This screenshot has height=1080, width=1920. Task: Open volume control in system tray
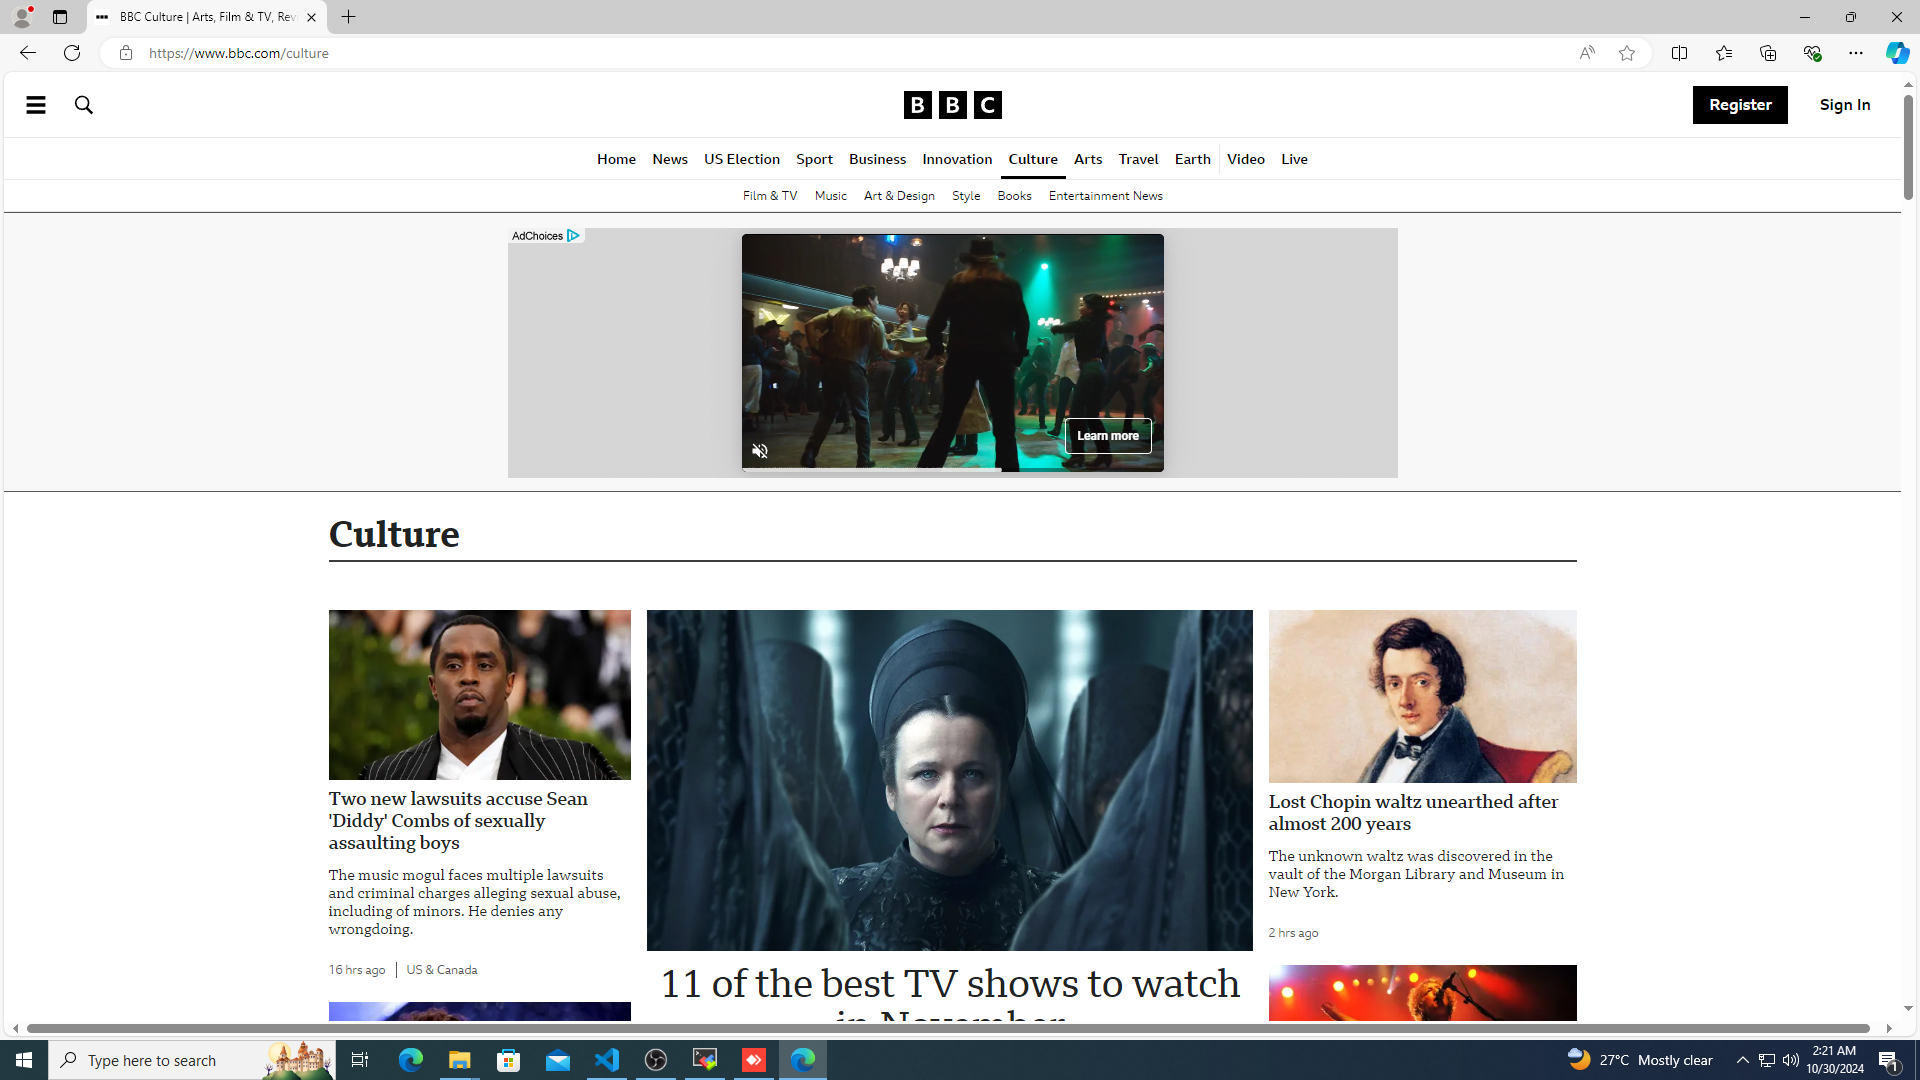(x=1790, y=1060)
